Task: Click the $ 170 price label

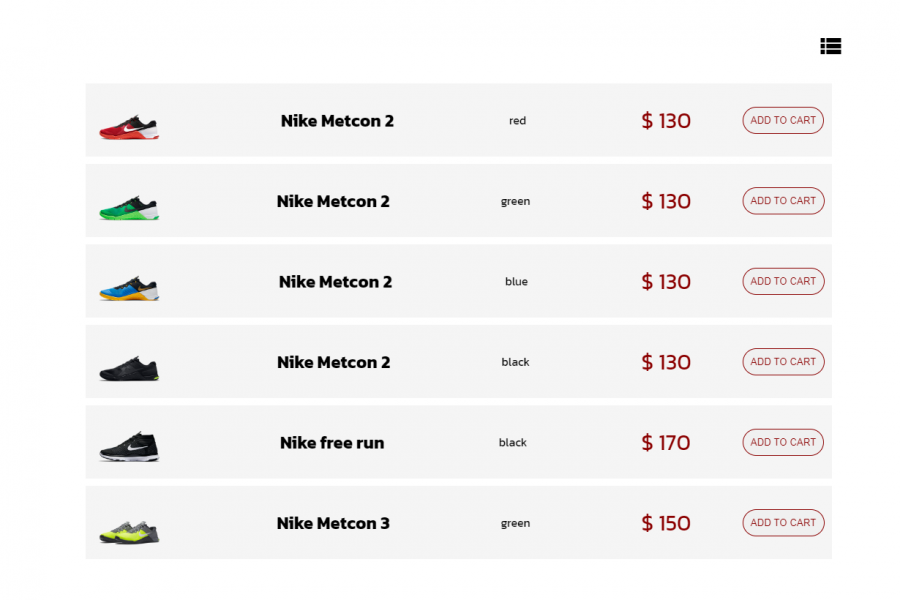Action: click(666, 443)
